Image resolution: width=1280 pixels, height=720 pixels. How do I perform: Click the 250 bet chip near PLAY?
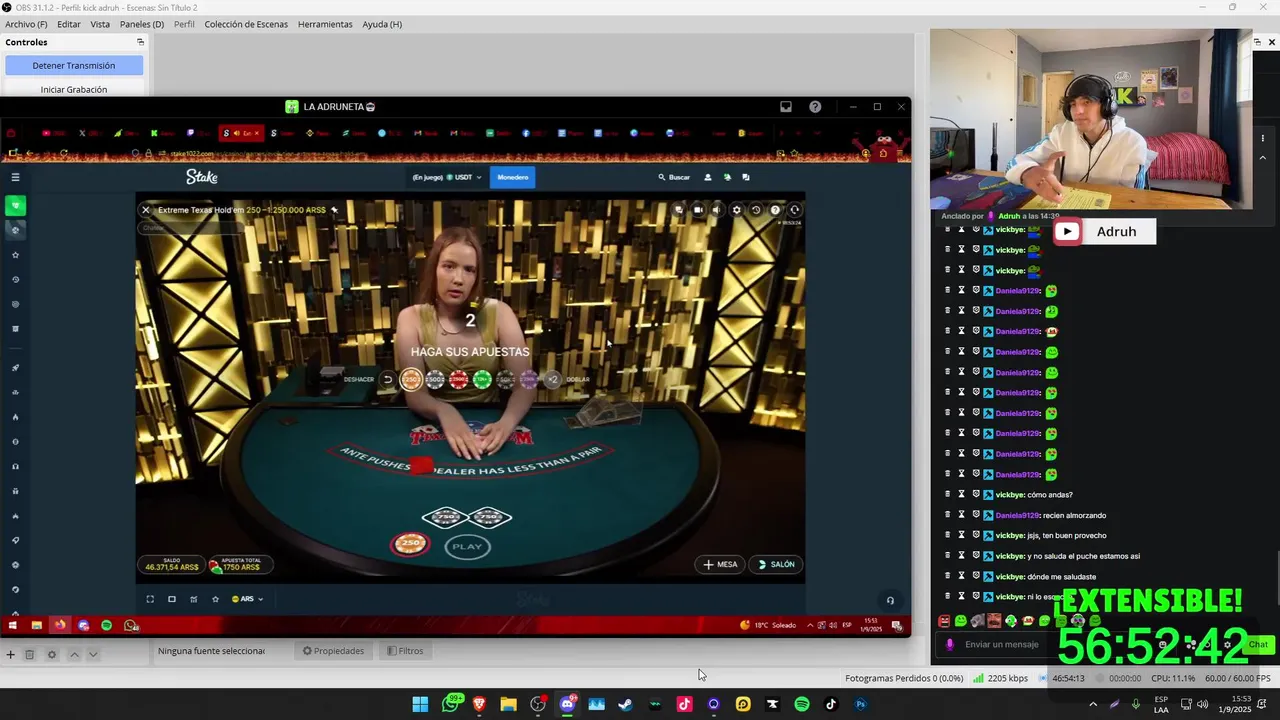coord(410,543)
